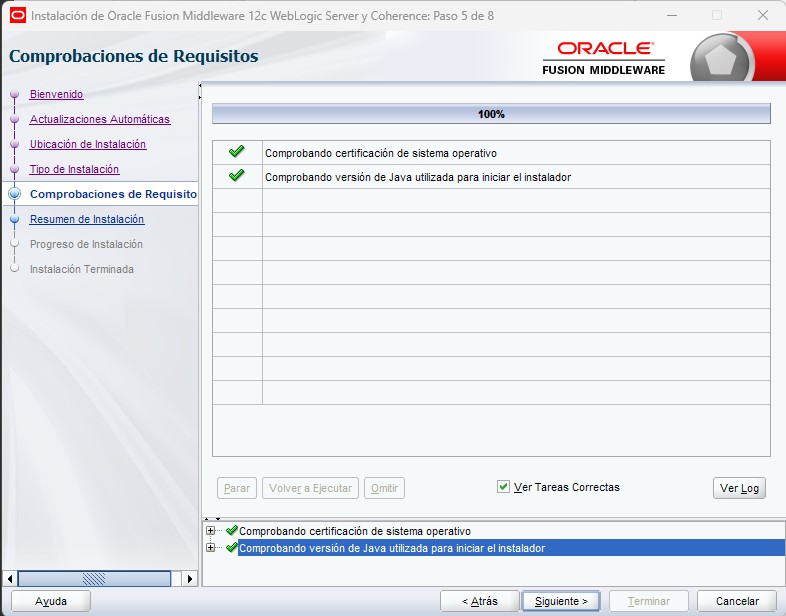Image resolution: width=786 pixels, height=616 pixels.
Task: Click the Actualizaciones Automáticas step bullet
Action: coord(15,119)
